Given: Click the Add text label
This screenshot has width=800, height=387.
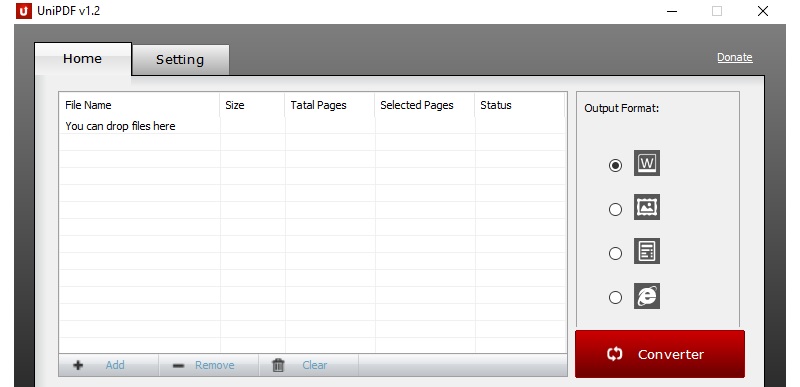Looking at the screenshot, I should (x=115, y=365).
